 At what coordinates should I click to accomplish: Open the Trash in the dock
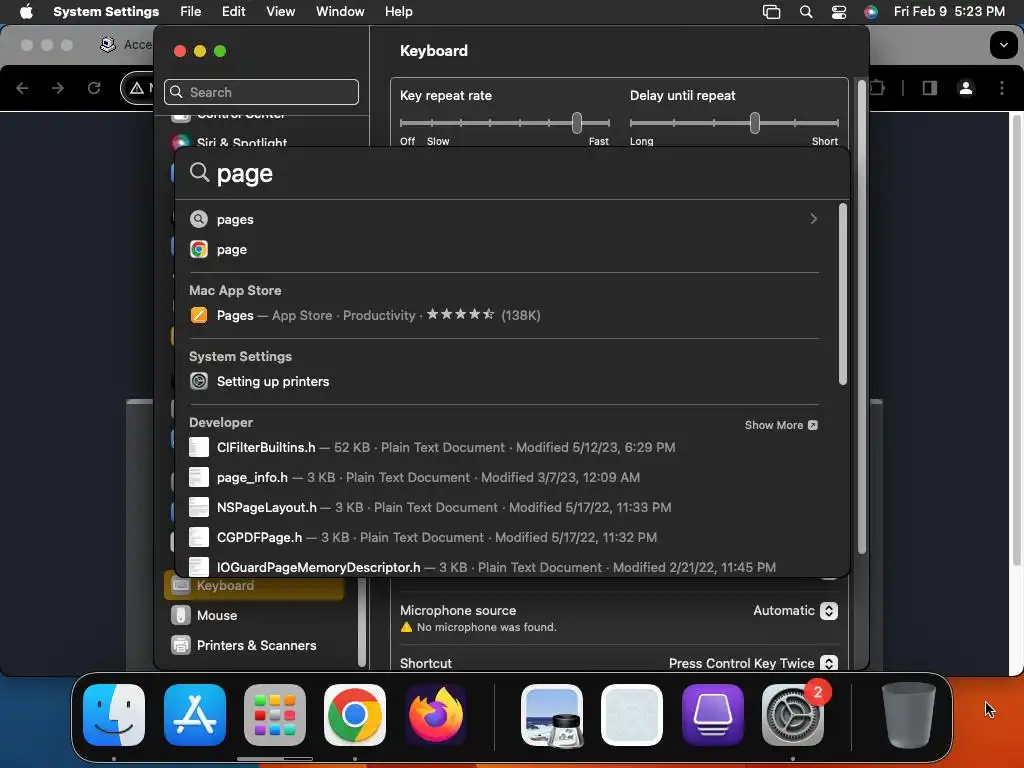coord(908,715)
